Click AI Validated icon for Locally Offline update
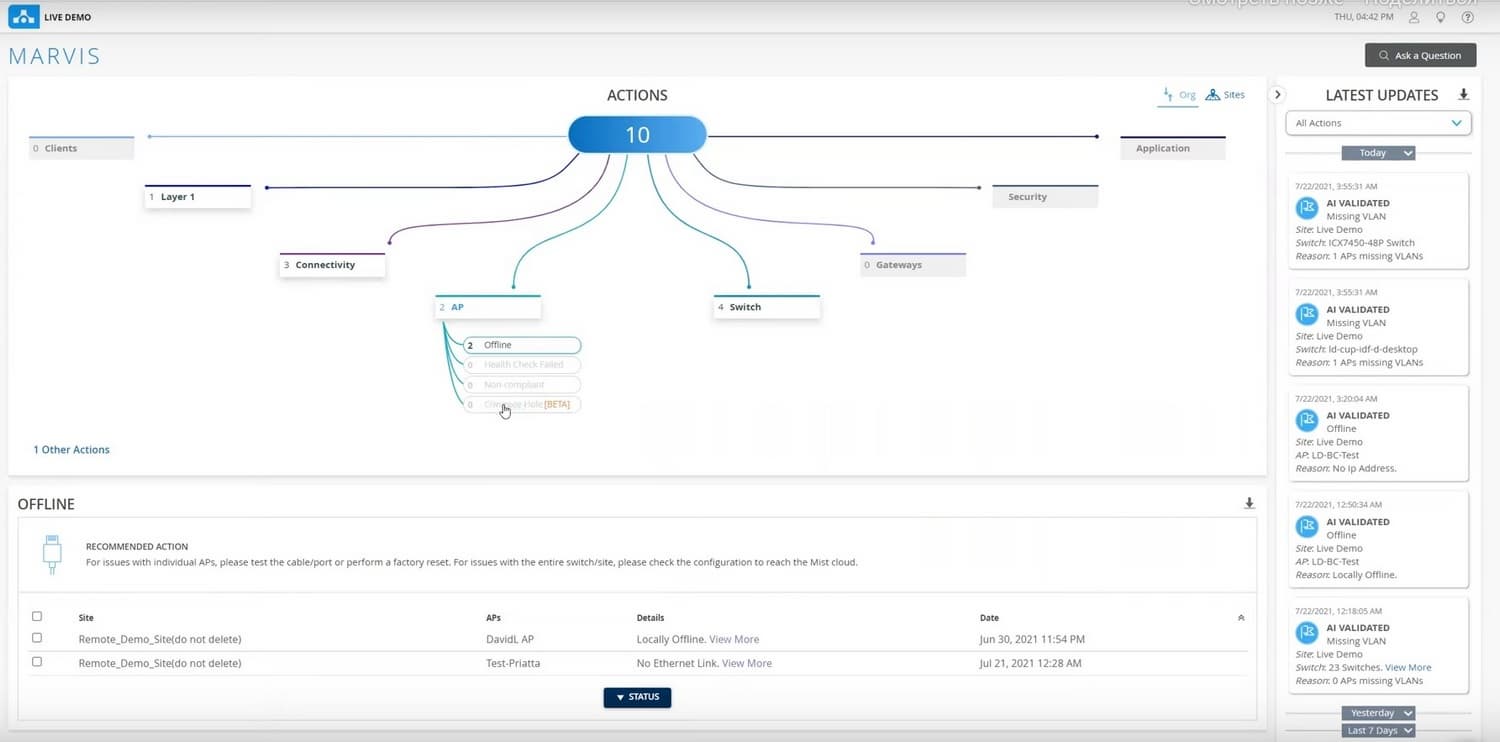Screen dimensions: 1500x742 (1307, 526)
